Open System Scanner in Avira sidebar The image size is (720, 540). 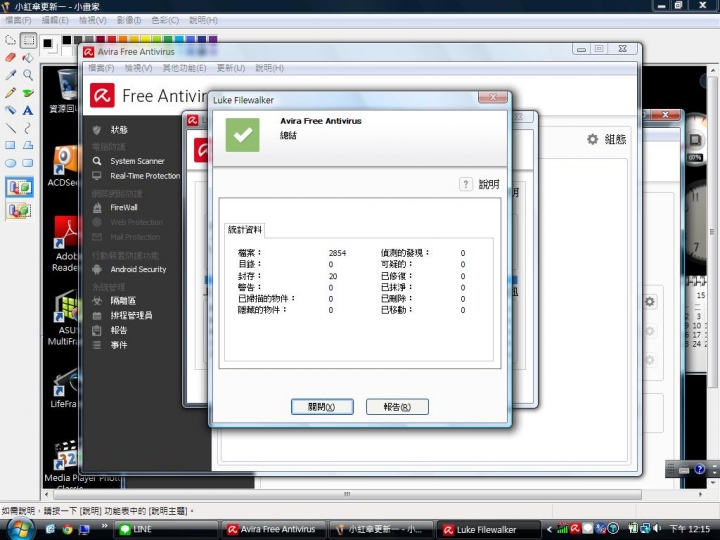[x=137, y=161]
